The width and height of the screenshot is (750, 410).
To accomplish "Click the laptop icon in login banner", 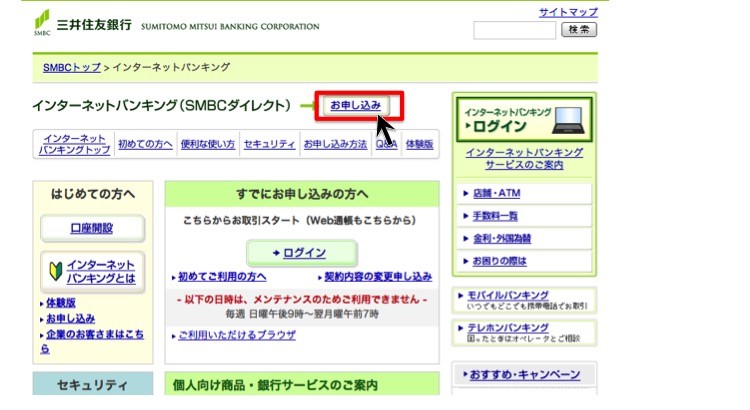I will [568, 120].
